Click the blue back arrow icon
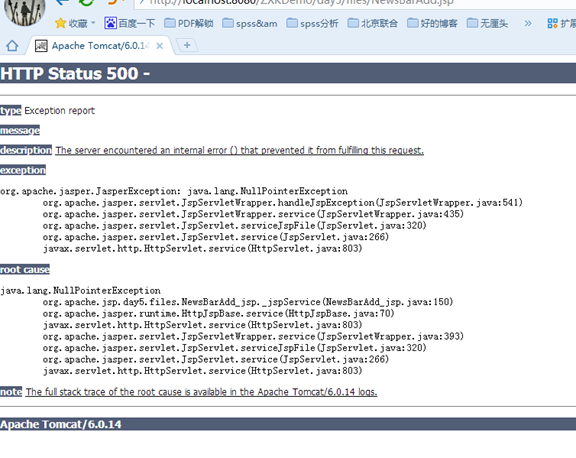The width and height of the screenshot is (576, 458). 62,2
